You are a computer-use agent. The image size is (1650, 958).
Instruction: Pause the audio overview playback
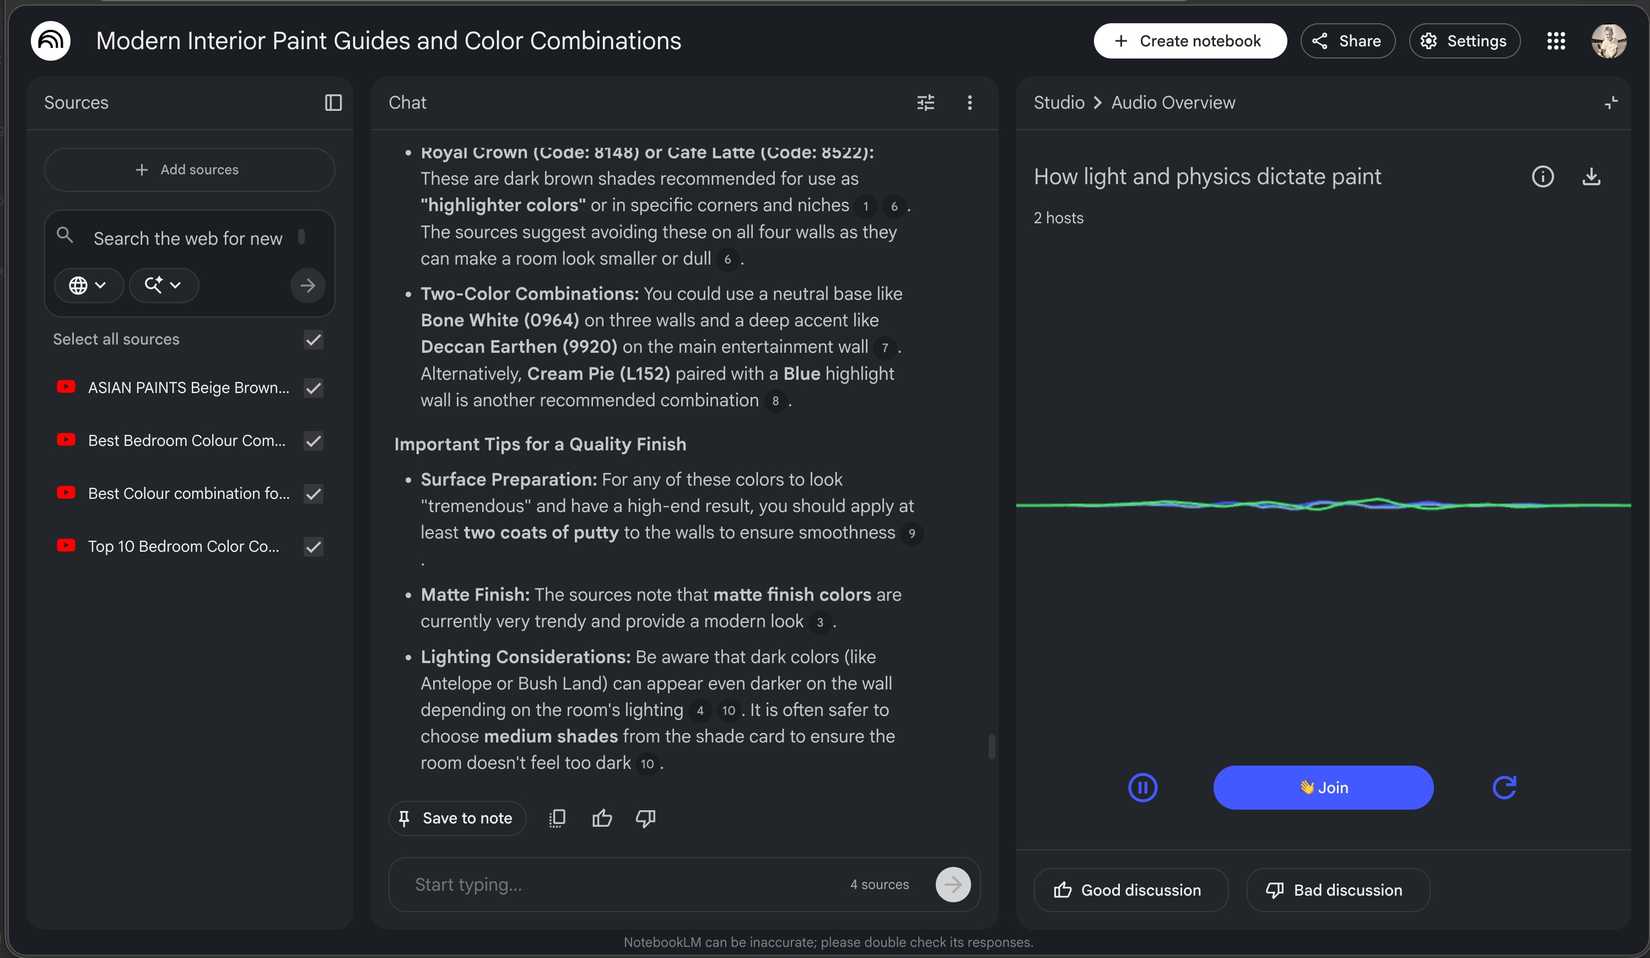click(x=1142, y=788)
